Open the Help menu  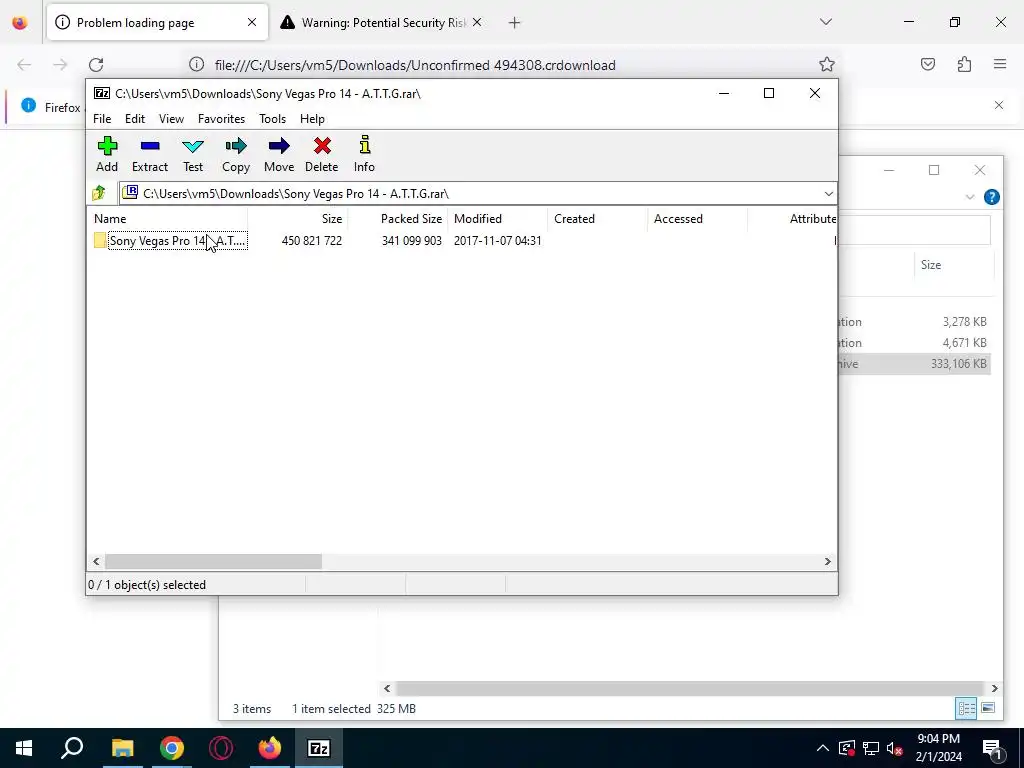[312, 119]
